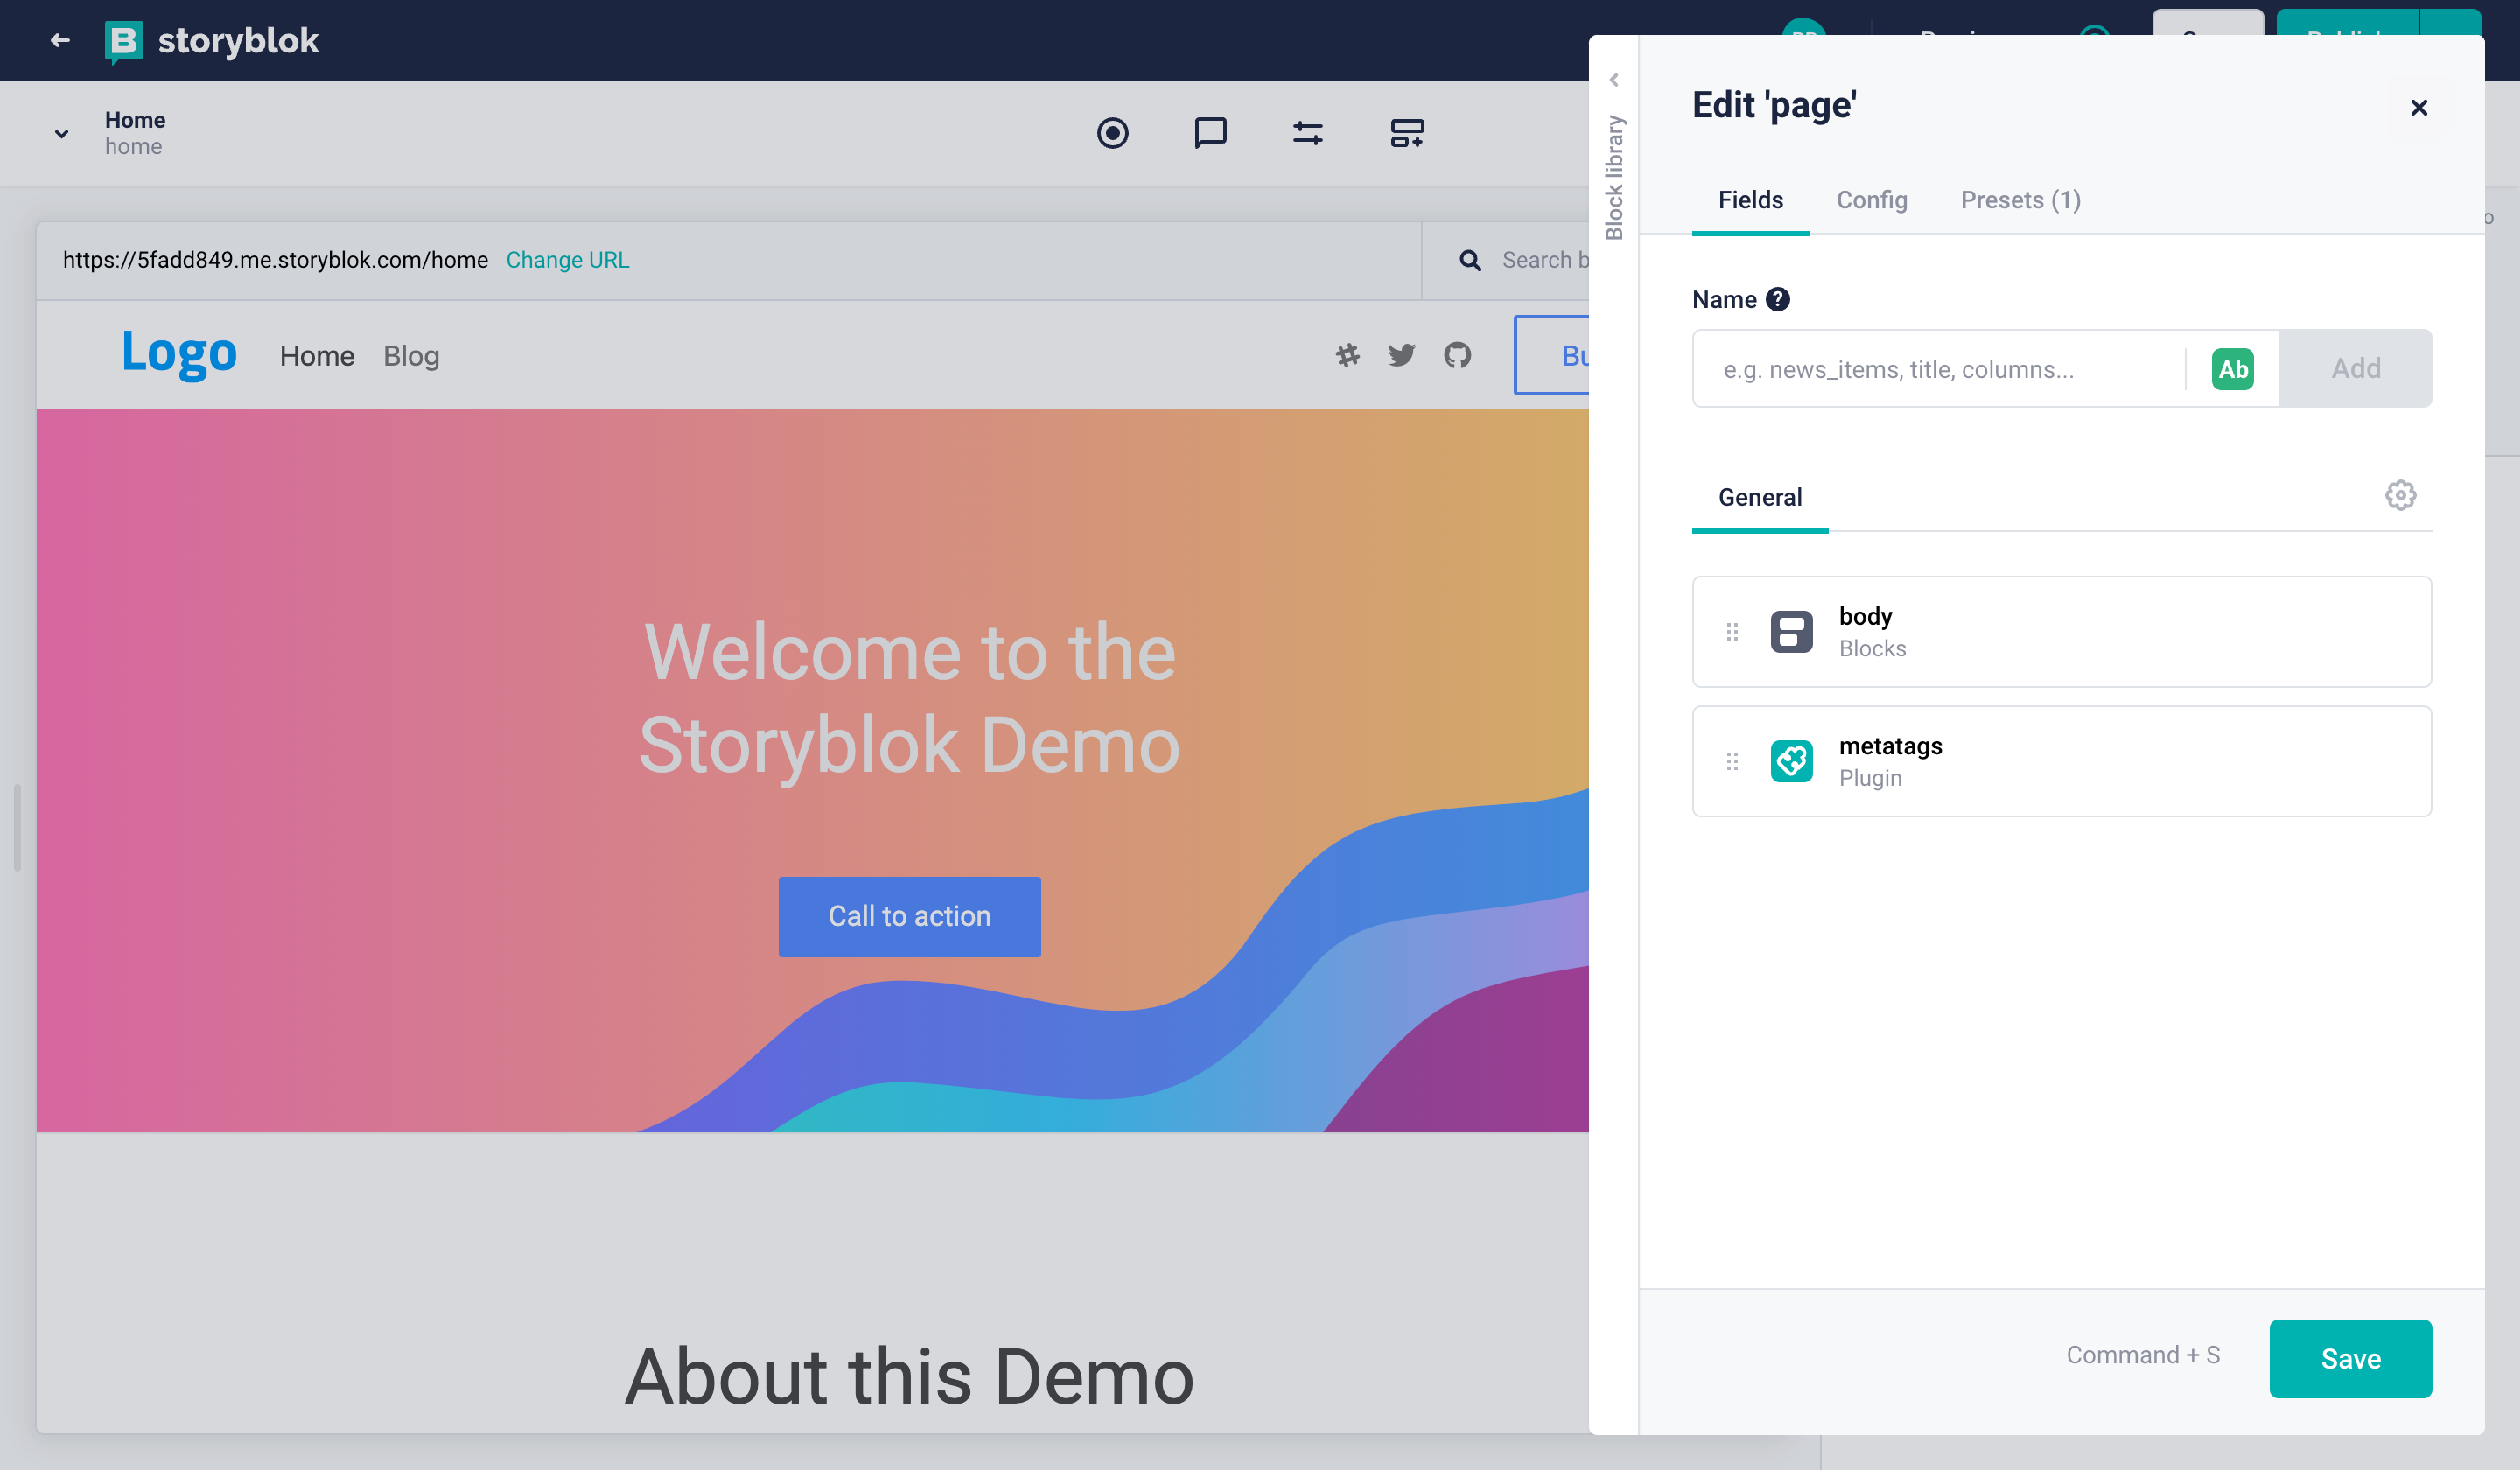This screenshot has height=1470, width=2520.
Task: Open the metatags field row
Action: coord(2061,762)
